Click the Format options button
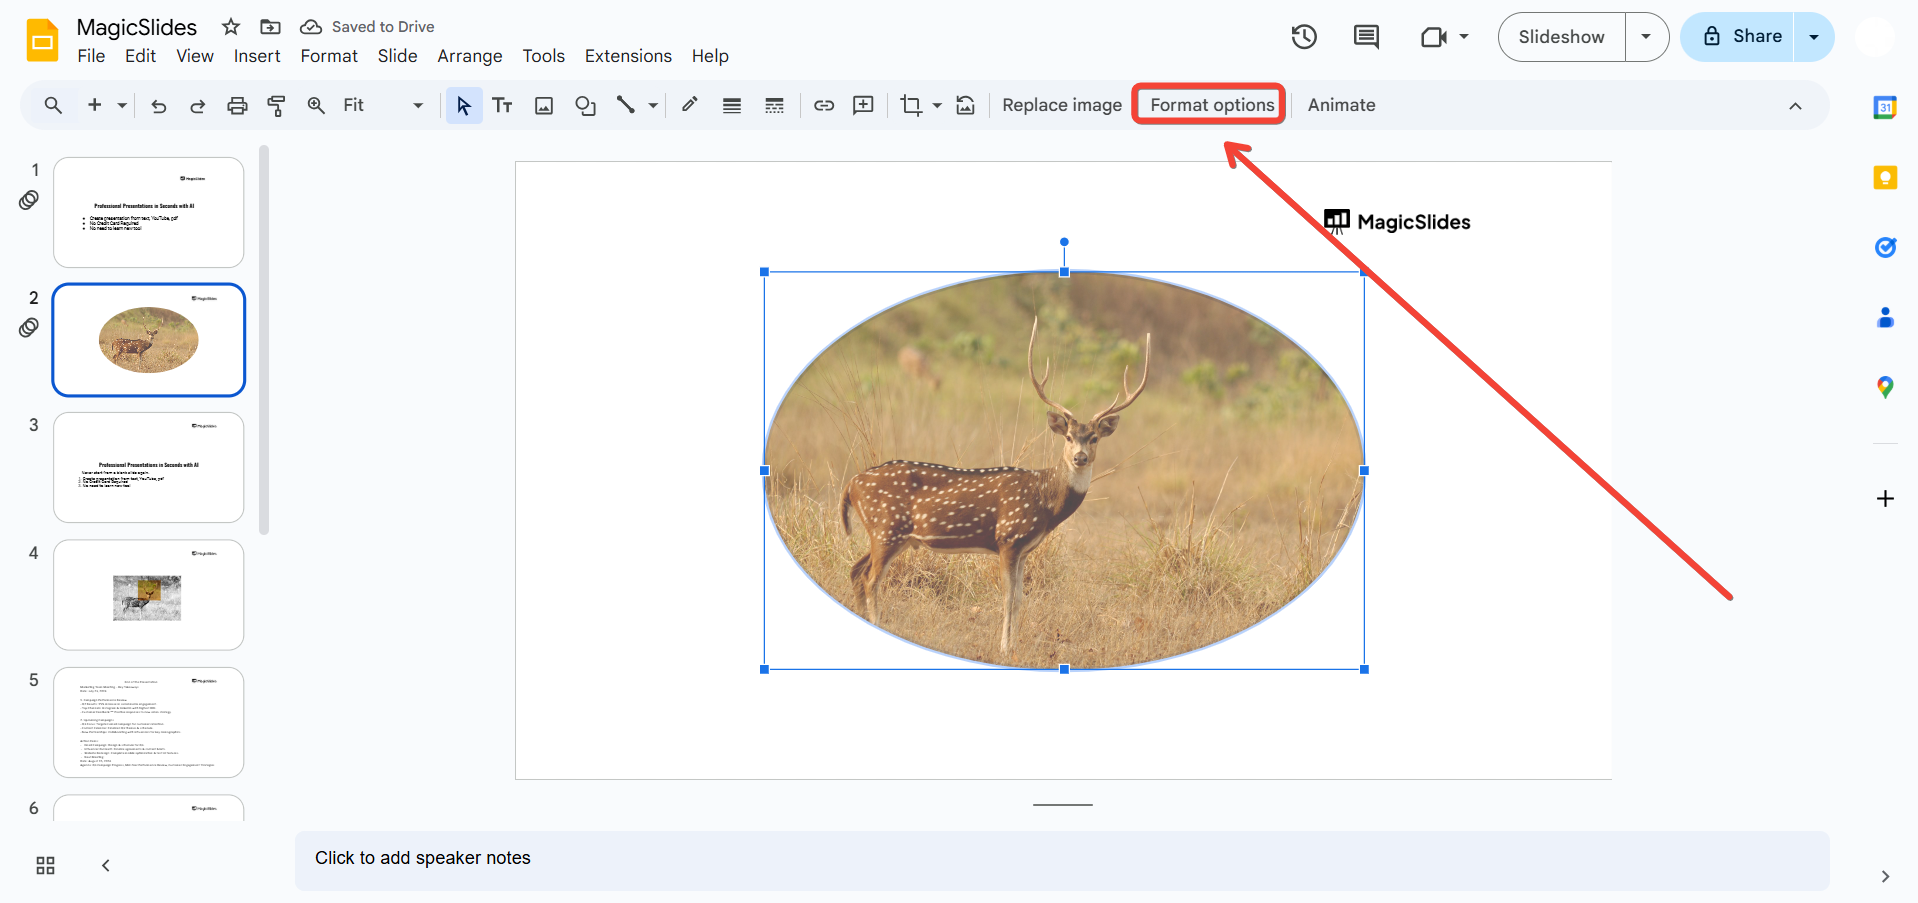 (x=1211, y=105)
